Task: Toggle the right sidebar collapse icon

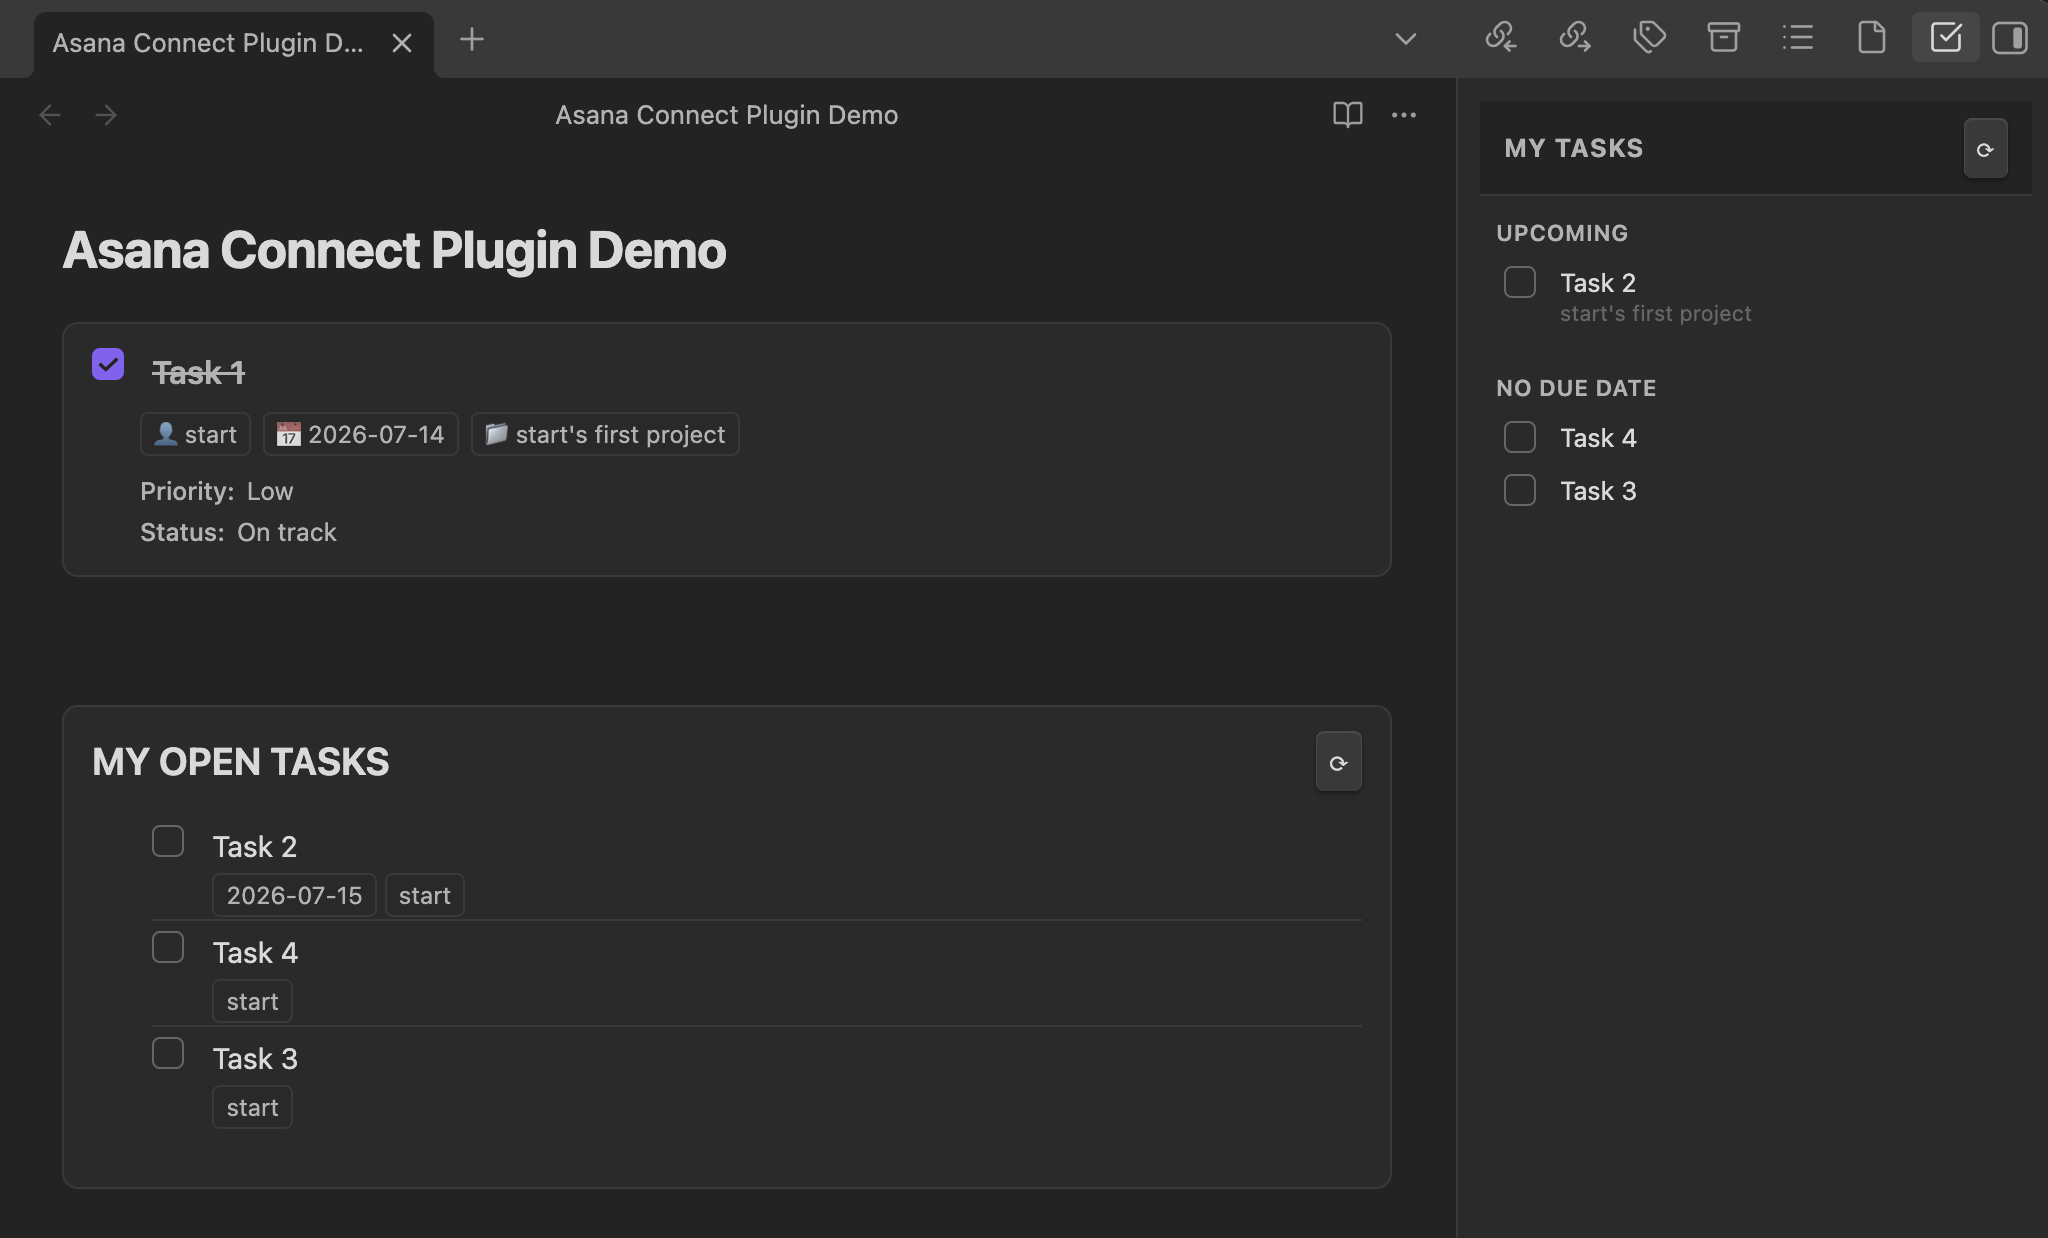Action: coord(2009,38)
